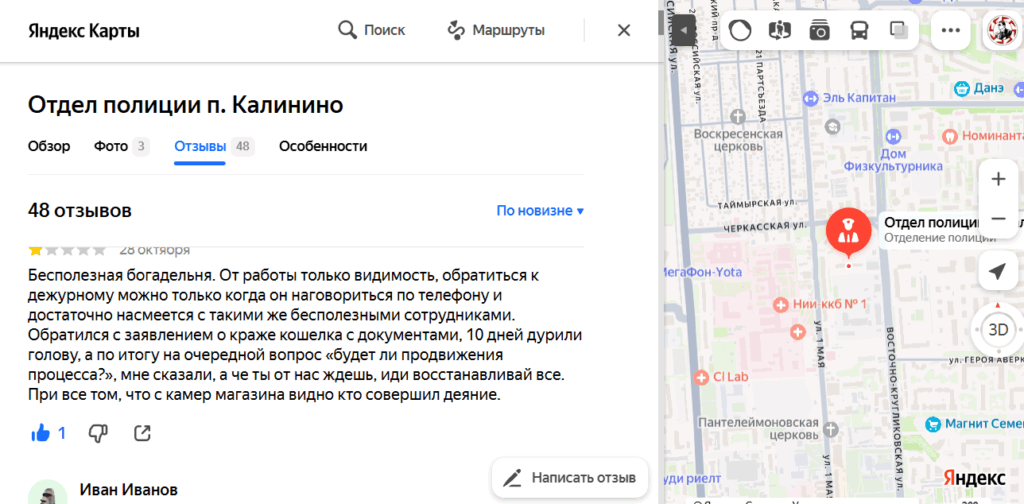
Task: Click the Отделение полиции marker caption
Action: pyautogui.click(x=940, y=238)
